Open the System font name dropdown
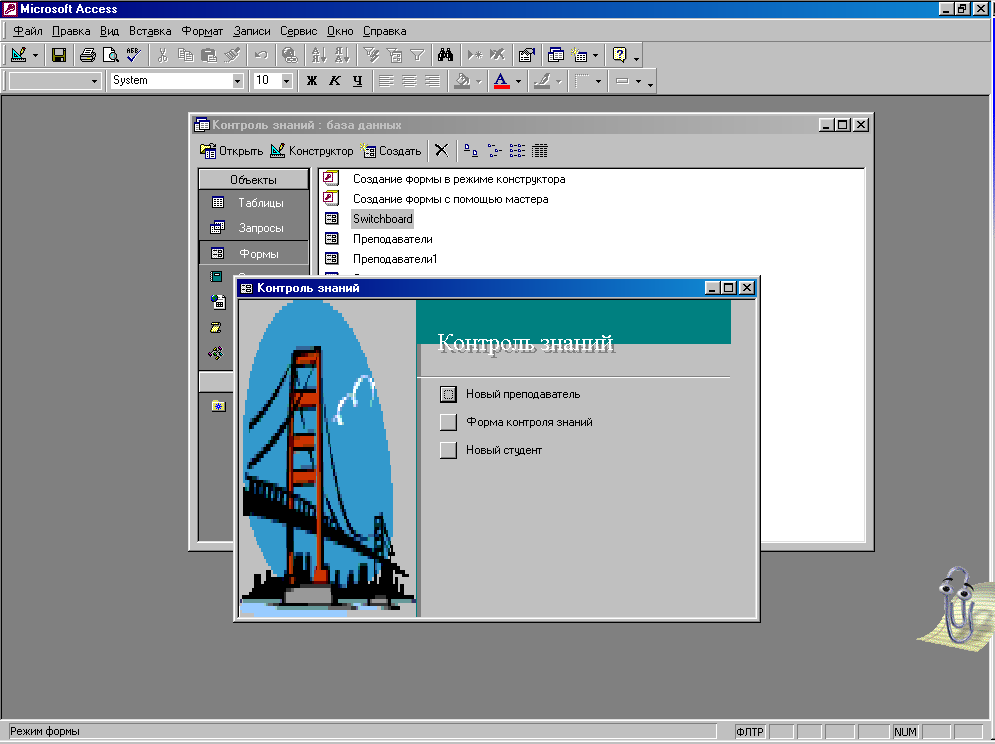This screenshot has height=744, width=995. 237,81
